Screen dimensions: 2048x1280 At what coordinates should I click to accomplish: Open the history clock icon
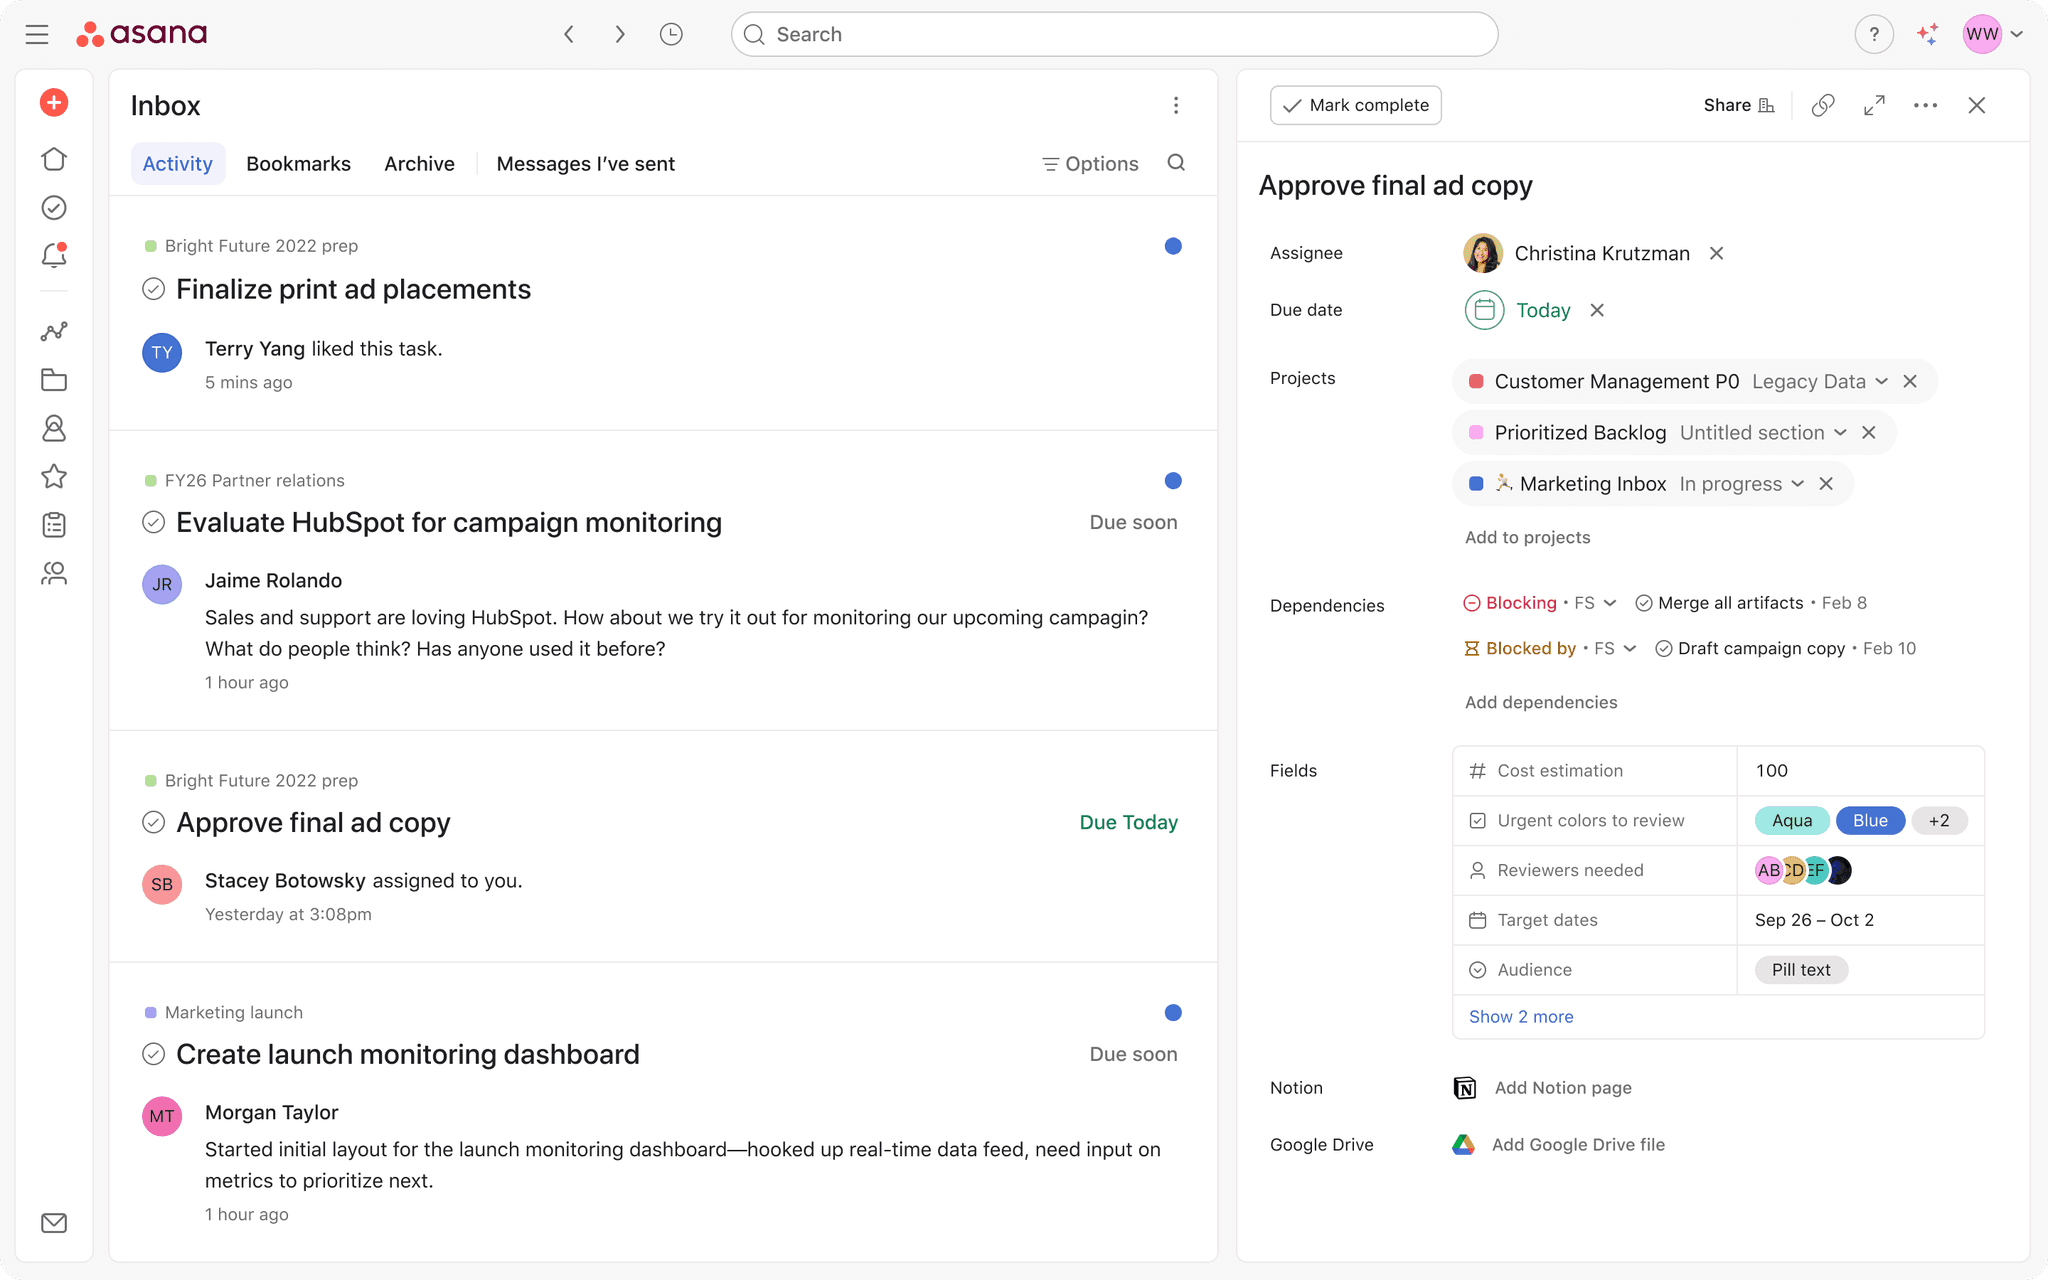click(x=671, y=34)
